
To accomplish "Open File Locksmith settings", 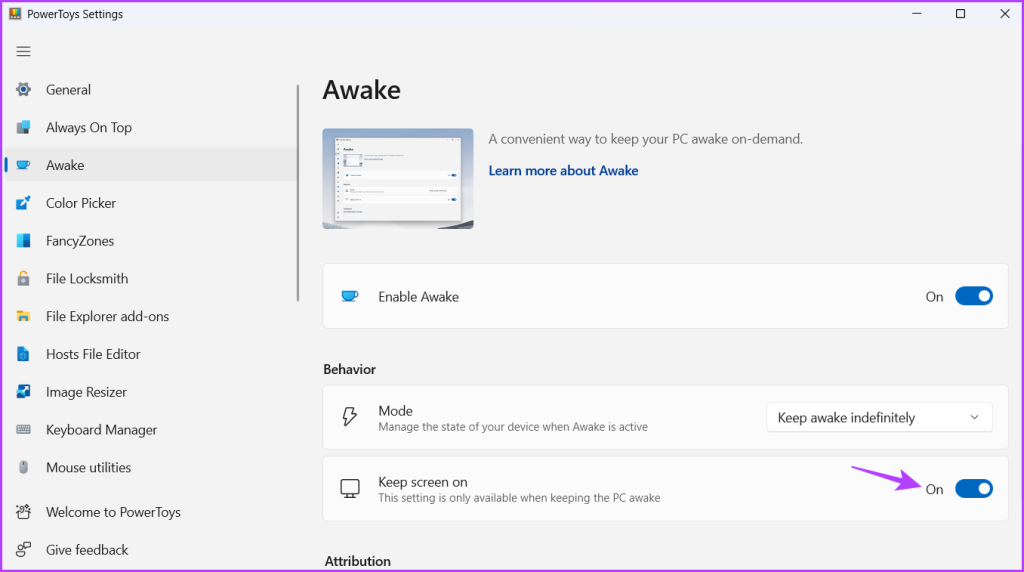I will 150,279.
